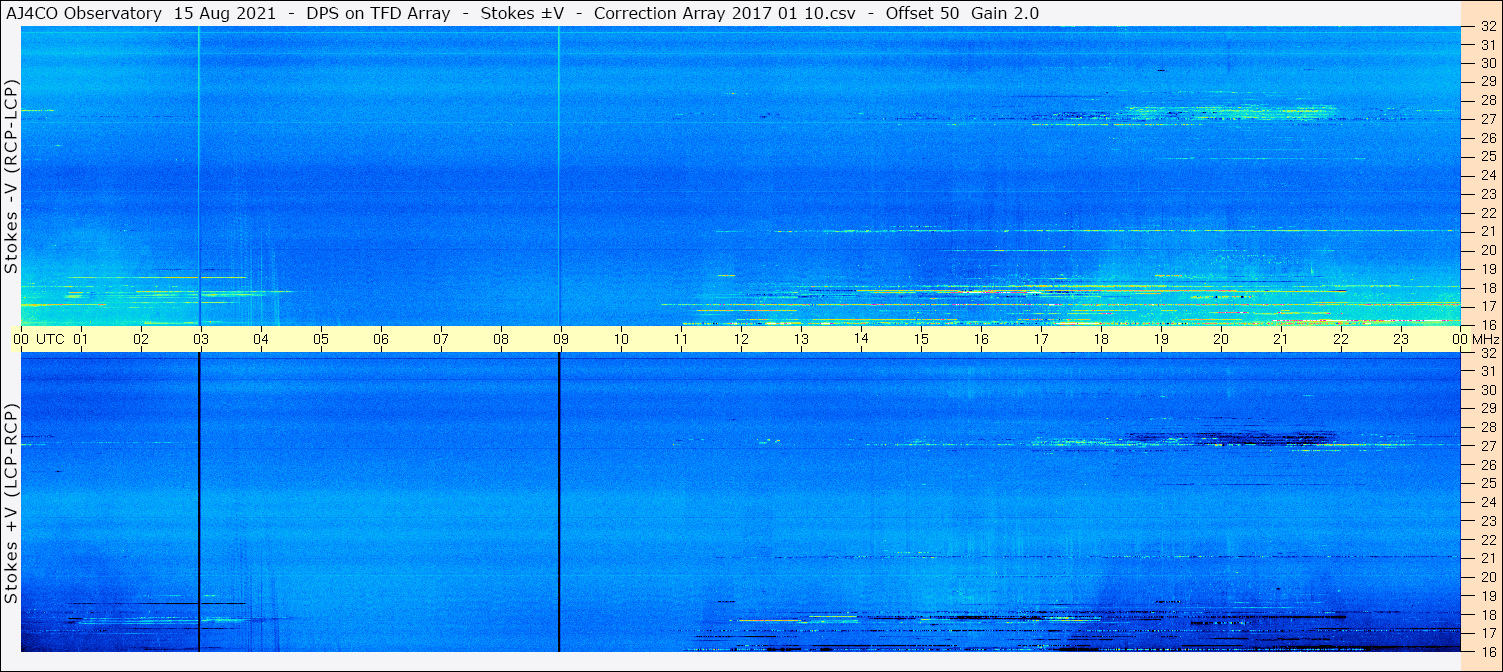The image size is (1503, 672).
Task: Select the date "15 Aug 2021" in header
Action: [x=223, y=13]
